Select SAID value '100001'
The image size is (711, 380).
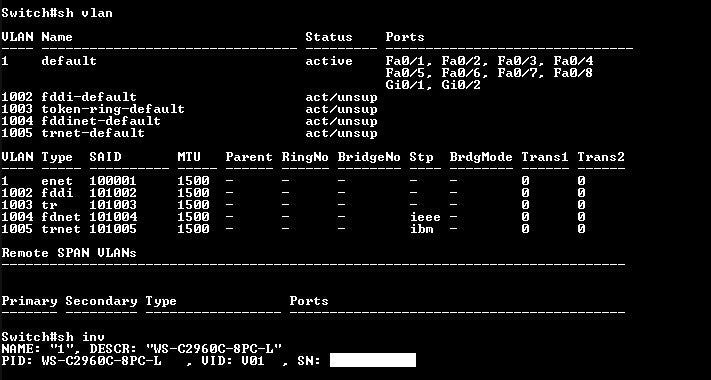(x=112, y=181)
